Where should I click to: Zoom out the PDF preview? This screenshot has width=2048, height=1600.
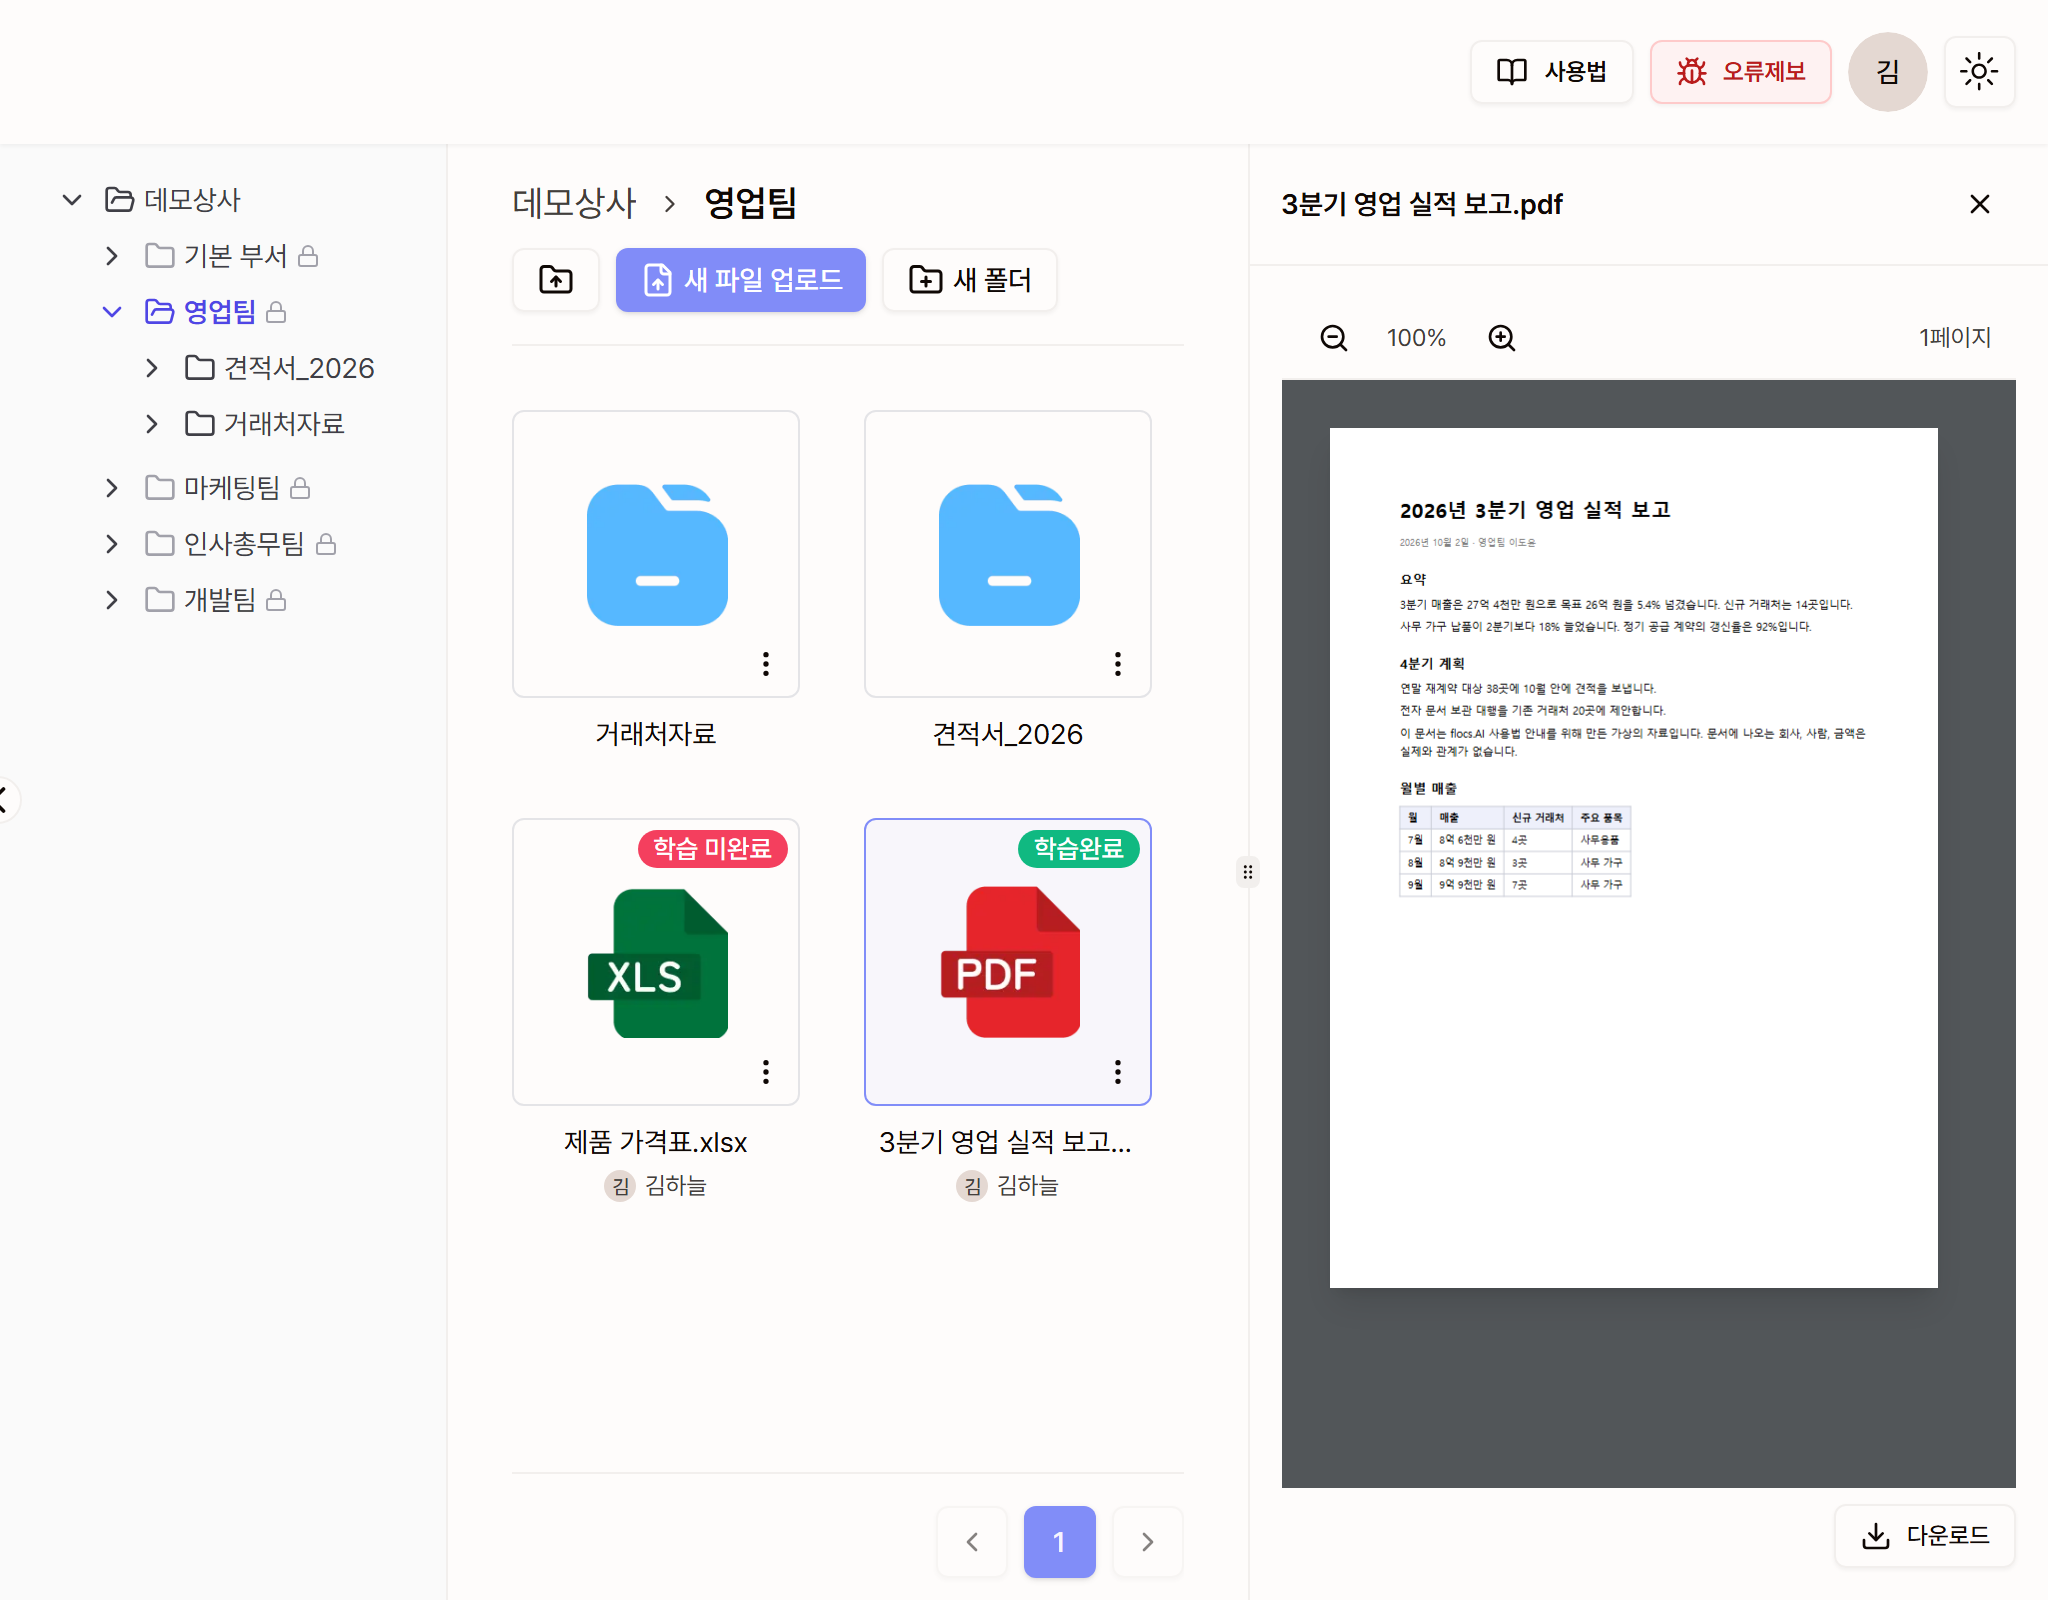(x=1334, y=338)
